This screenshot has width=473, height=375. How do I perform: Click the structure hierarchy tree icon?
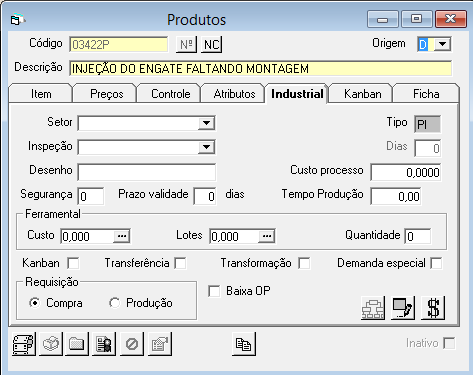click(373, 308)
